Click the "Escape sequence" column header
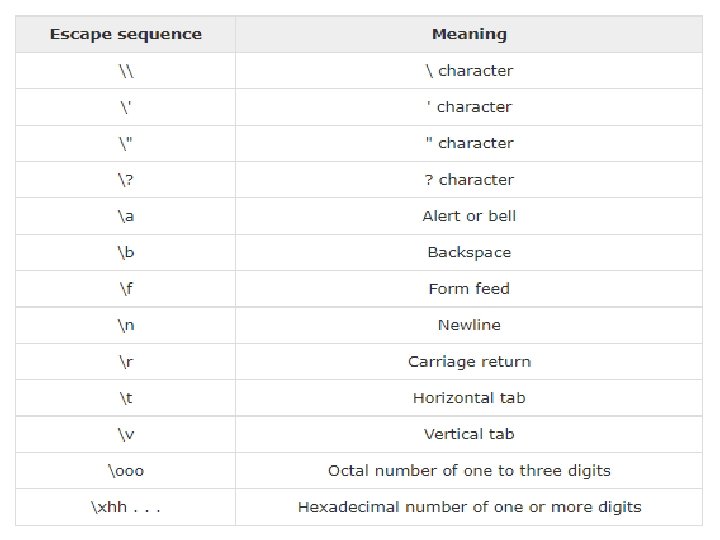 tap(126, 34)
